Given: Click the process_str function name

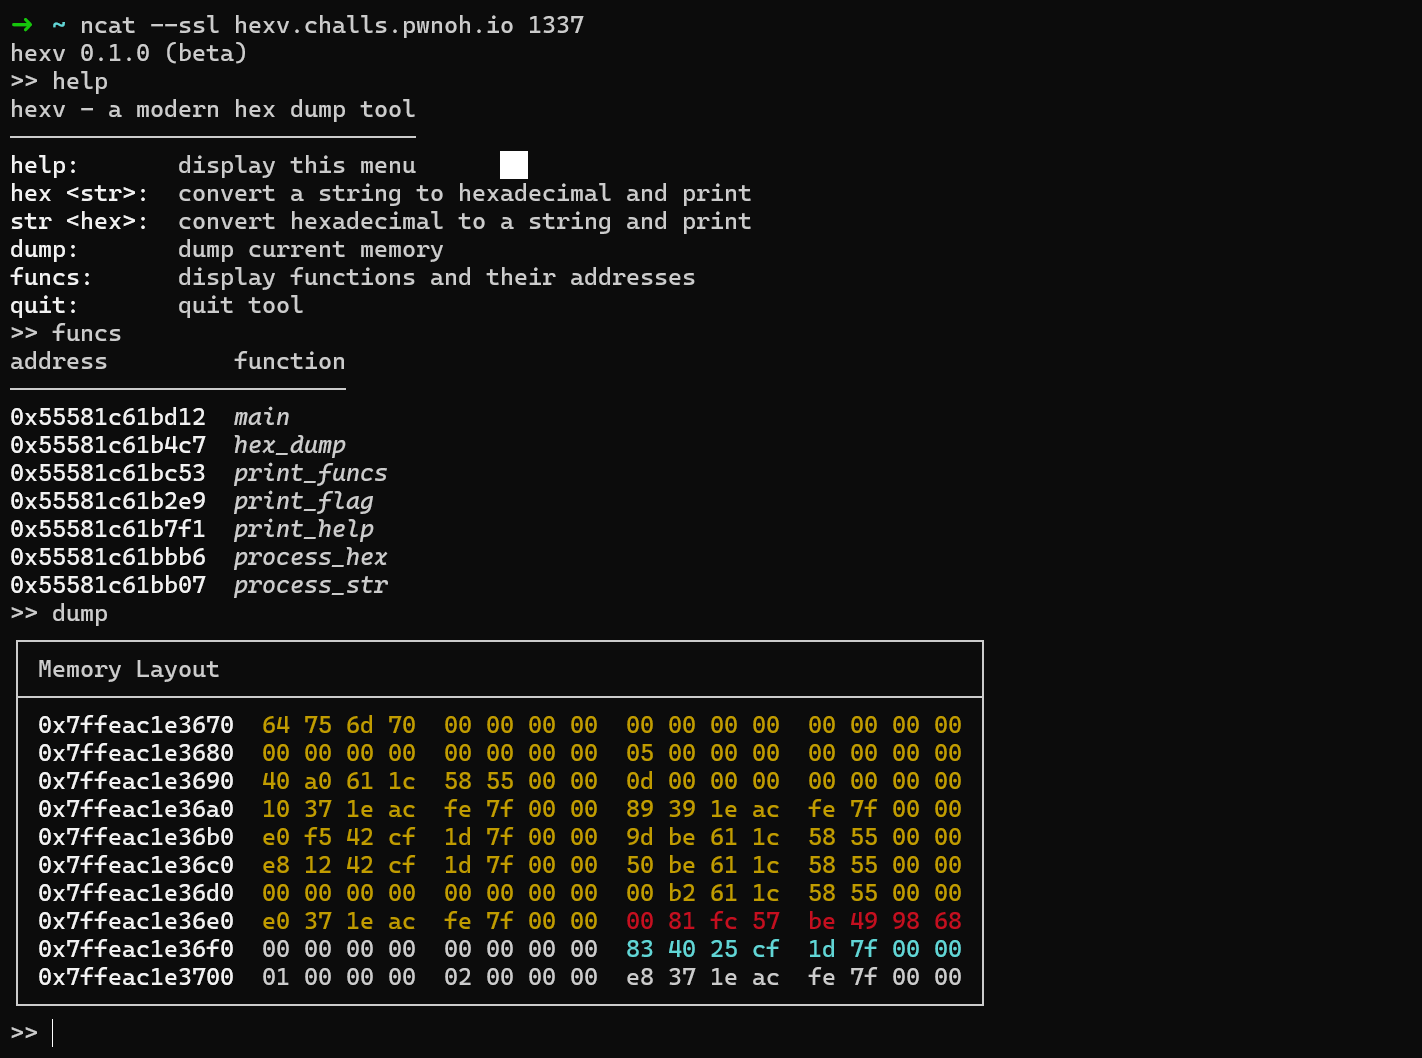Looking at the screenshot, I should click(310, 585).
